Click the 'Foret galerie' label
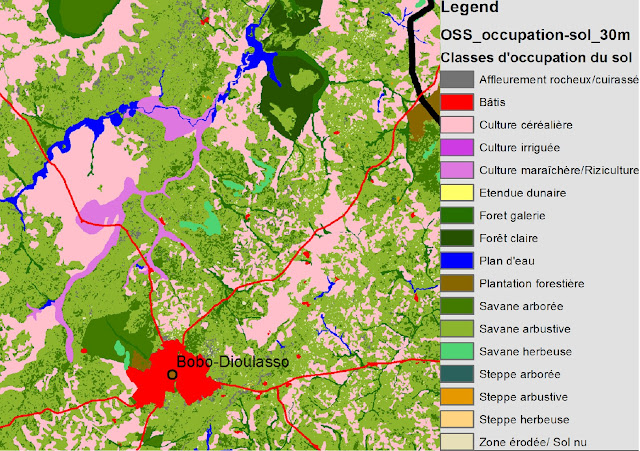This screenshot has width=640, height=451. point(512,216)
